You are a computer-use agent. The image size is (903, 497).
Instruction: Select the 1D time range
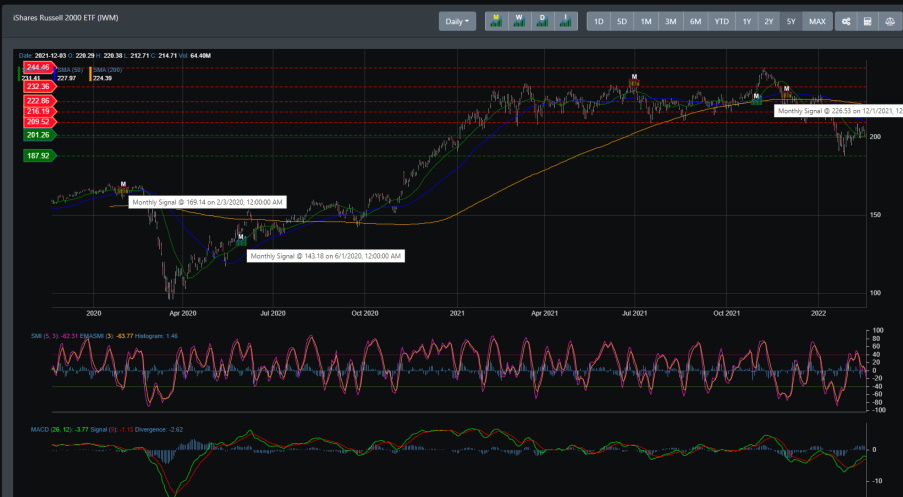point(598,21)
